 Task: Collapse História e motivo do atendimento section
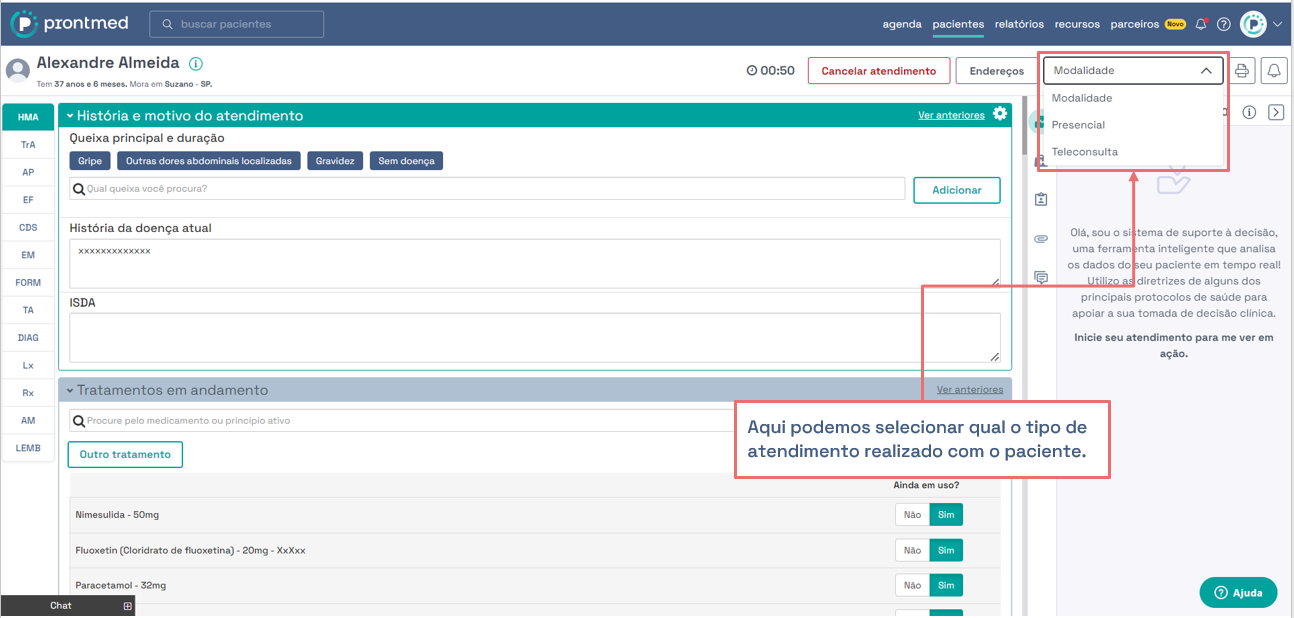click(x=71, y=116)
